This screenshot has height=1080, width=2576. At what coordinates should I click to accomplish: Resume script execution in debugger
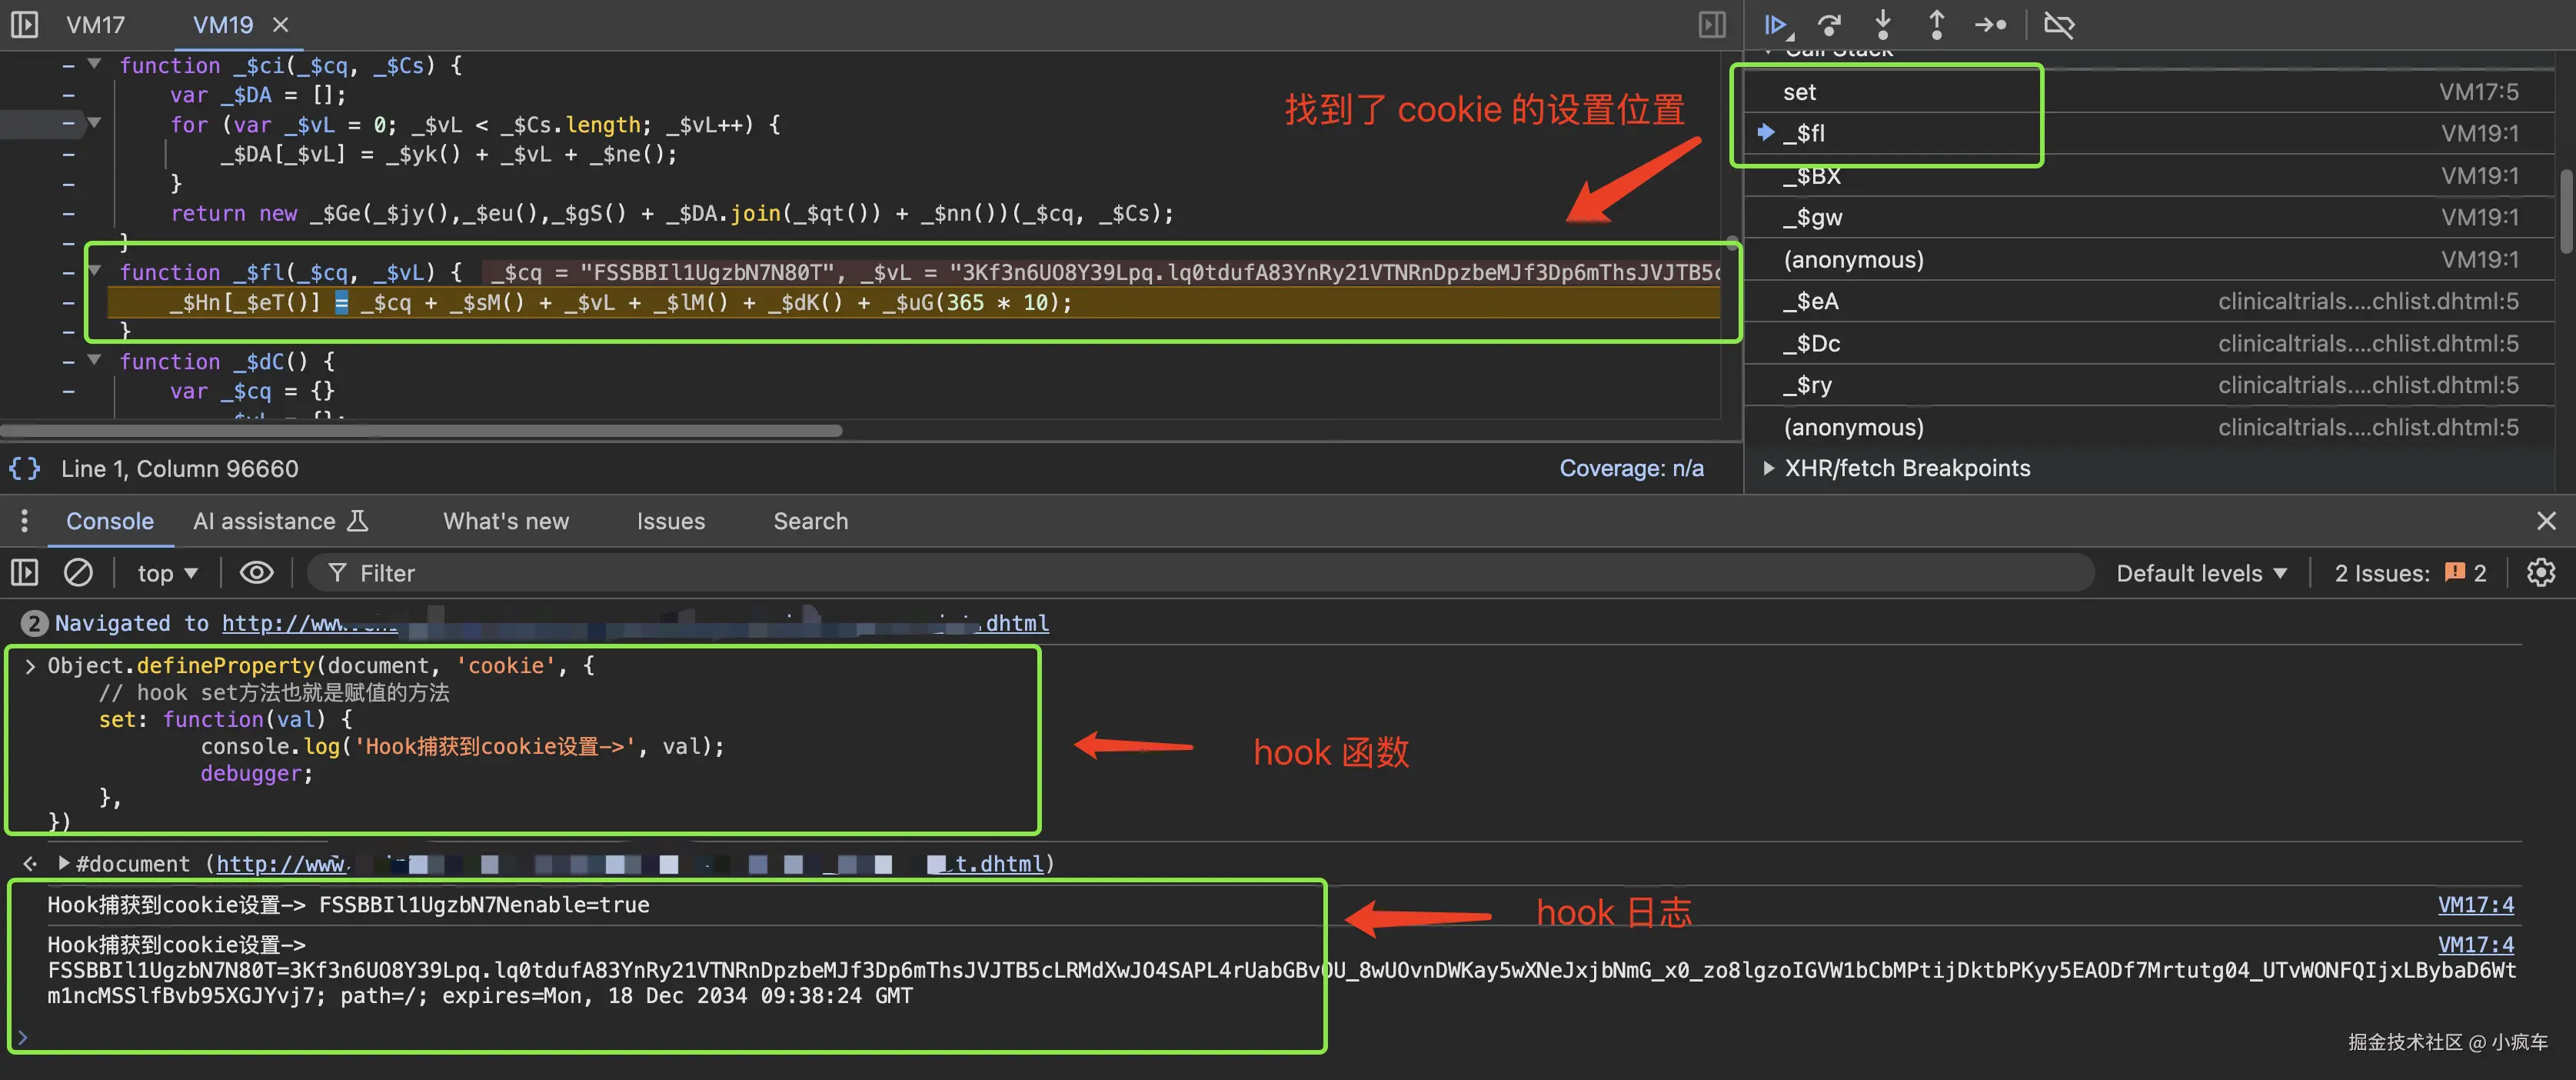point(1776,24)
